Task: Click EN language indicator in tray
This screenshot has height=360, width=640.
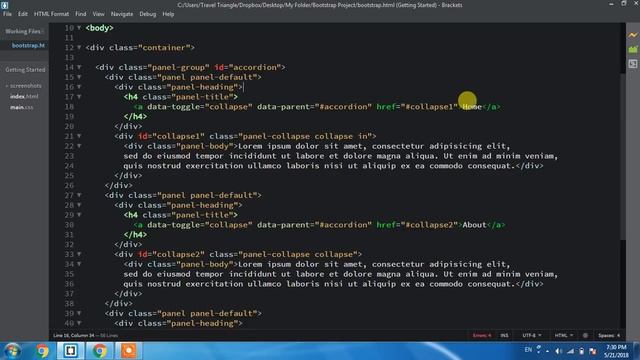Action: pyautogui.click(x=528, y=350)
